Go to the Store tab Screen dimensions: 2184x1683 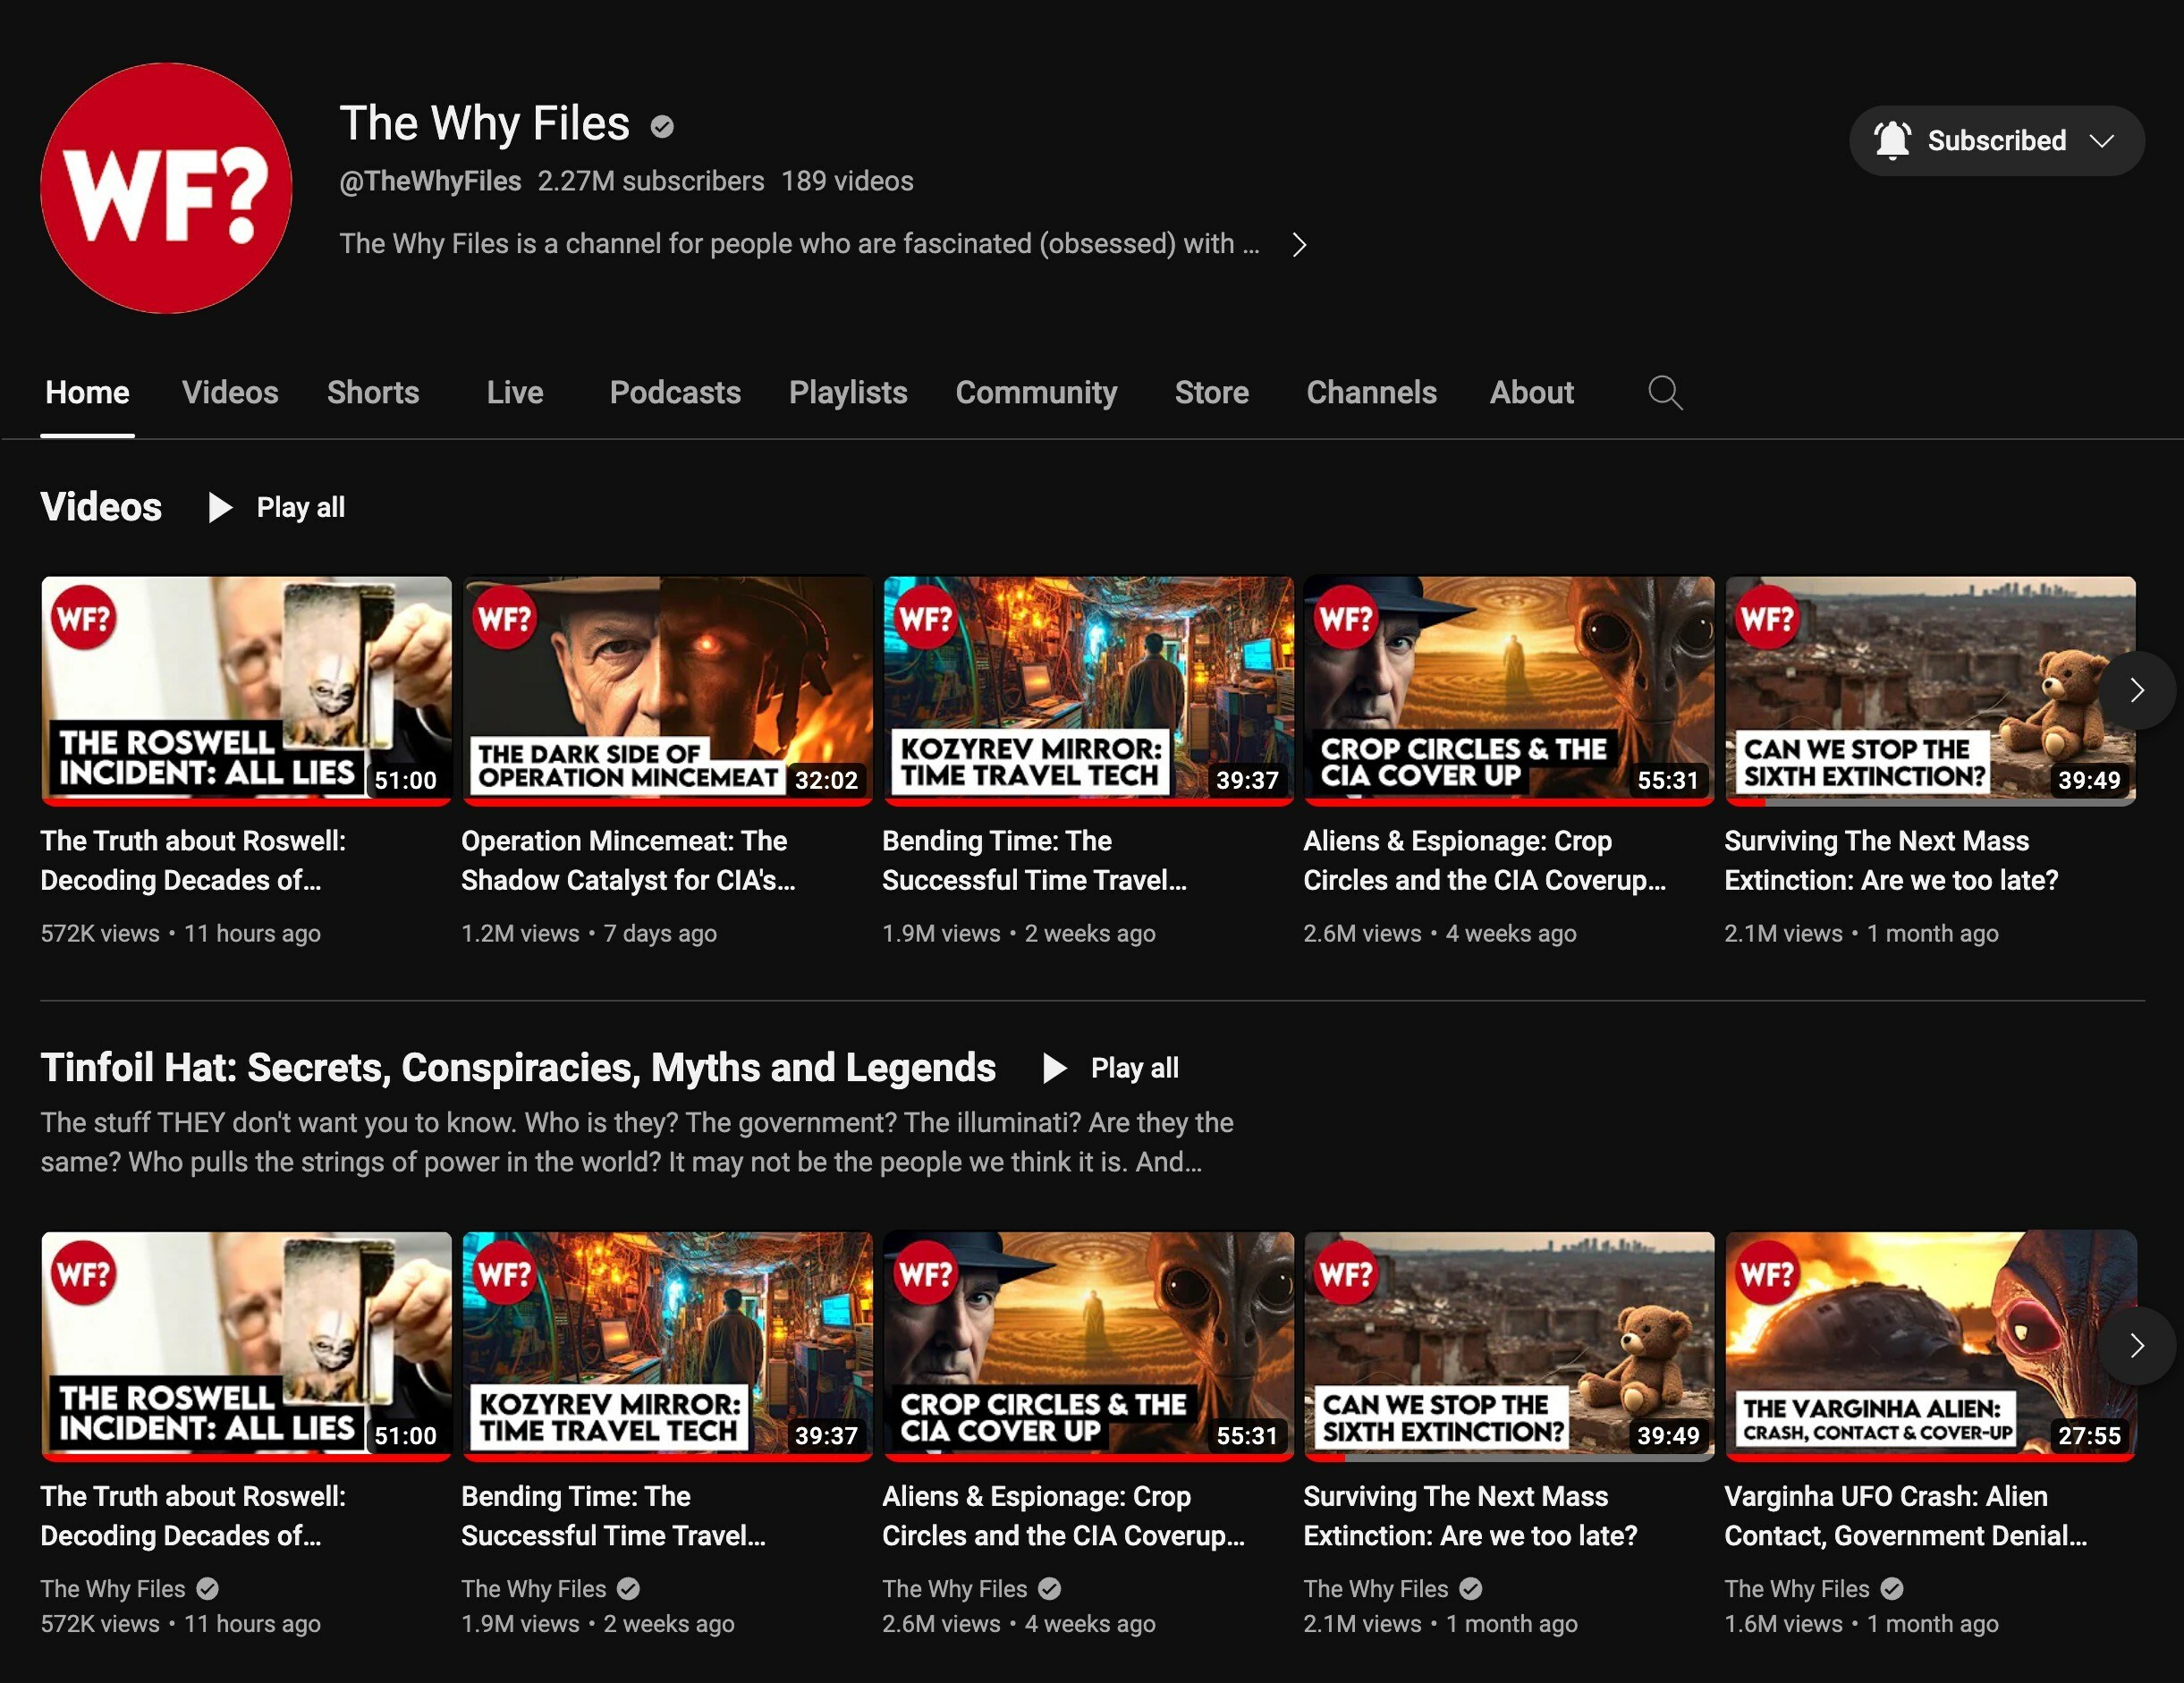(x=1211, y=392)
